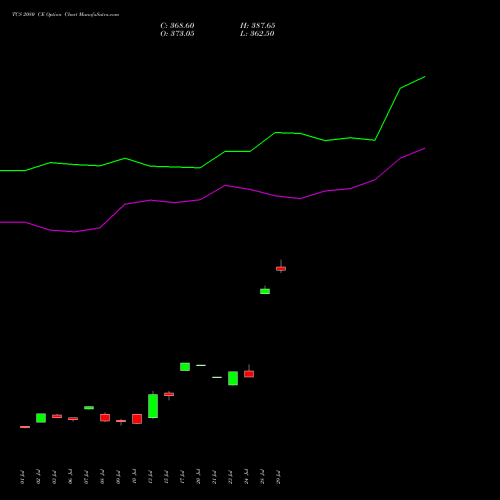The height and width of the screenshot is (500, 500).
Task: Click the low price value L: 362.50
Action: [257, 34]
